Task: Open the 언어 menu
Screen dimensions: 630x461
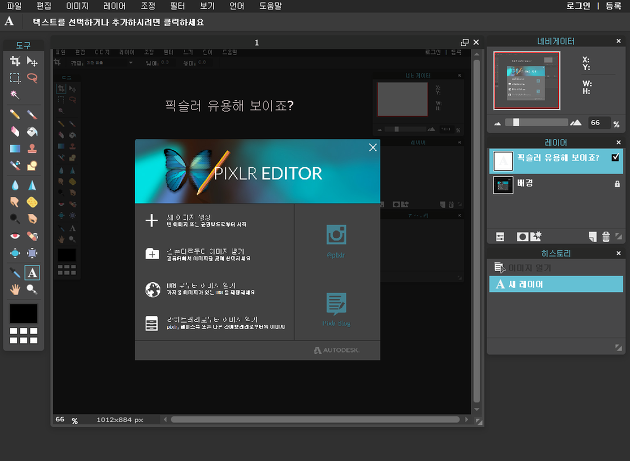Action: (237, 6)
